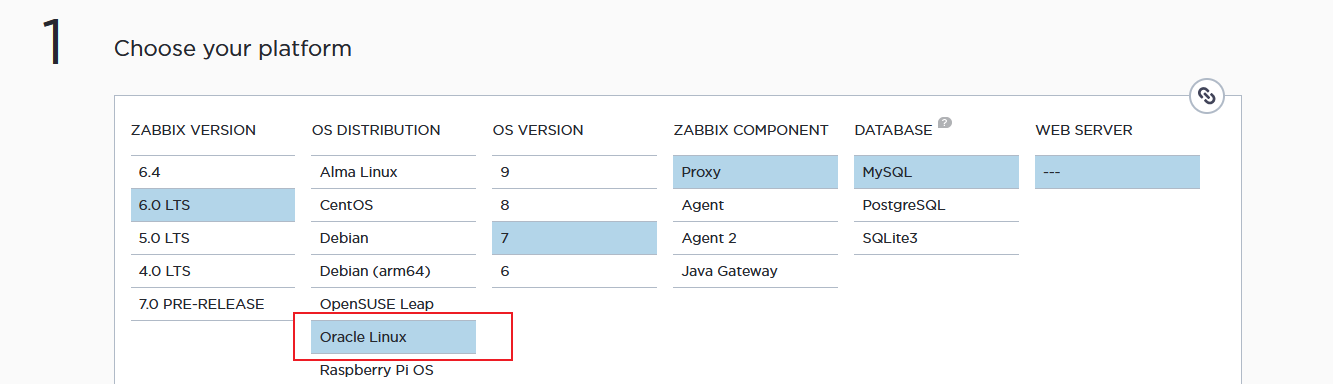Select CentOS as OS distribution

pos(394,205)
